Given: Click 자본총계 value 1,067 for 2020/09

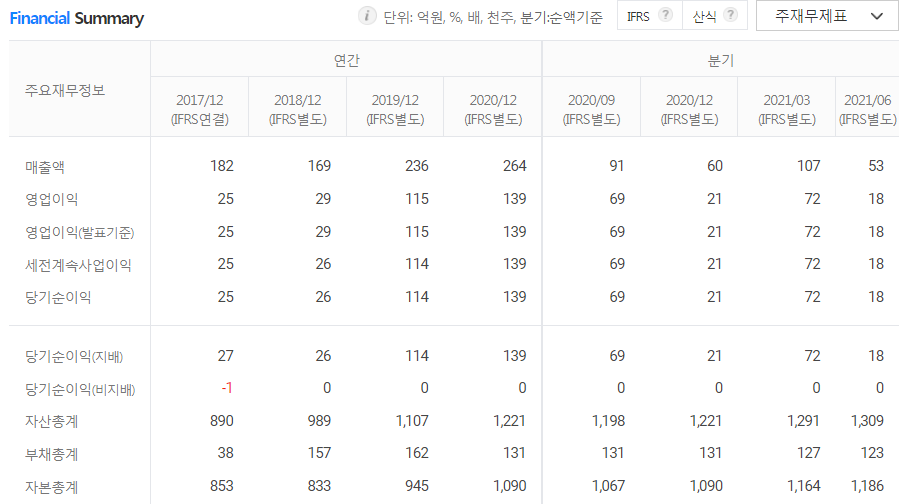Looking at the screenshot, I should pos(609,486).
